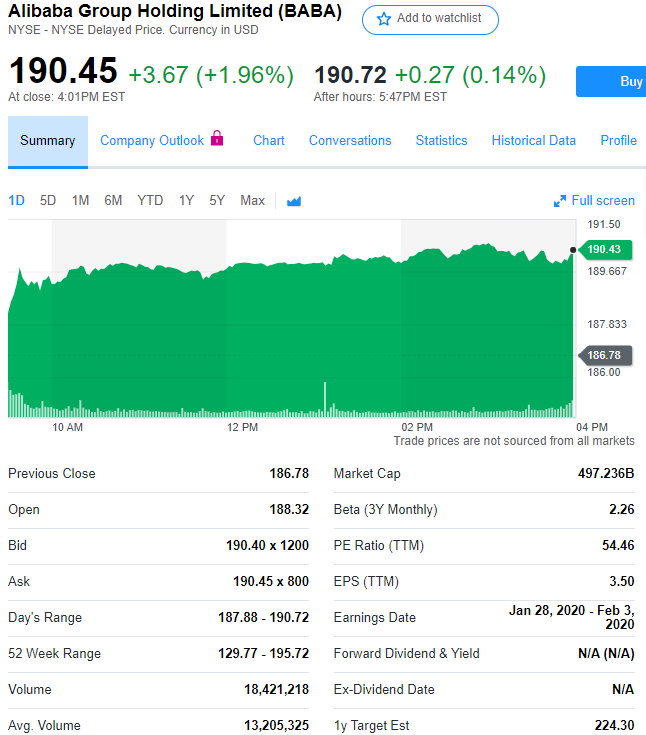
Task: Click the Ask value 190.45 x 800
Action: (271, 582)
